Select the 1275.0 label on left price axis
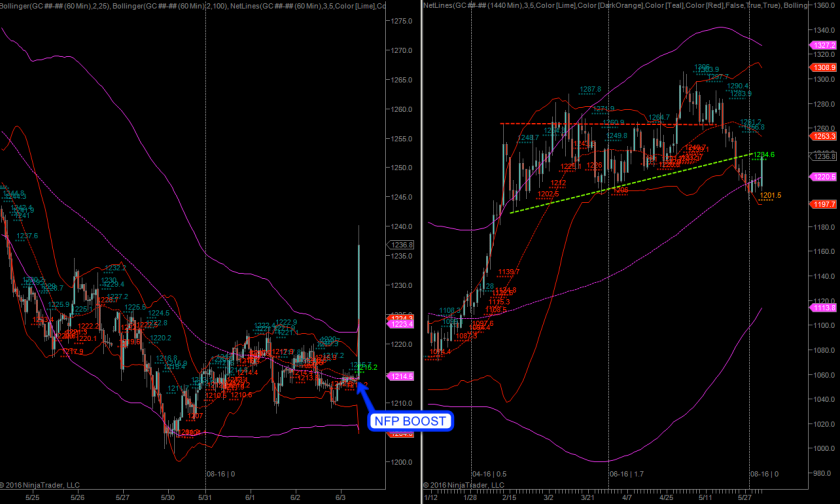The width and height of the screenshot is (840, 504). [402, 21]
